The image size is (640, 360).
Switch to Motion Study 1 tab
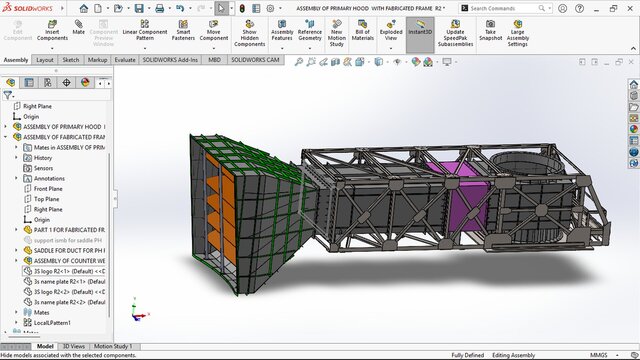(x=113, y=346)
